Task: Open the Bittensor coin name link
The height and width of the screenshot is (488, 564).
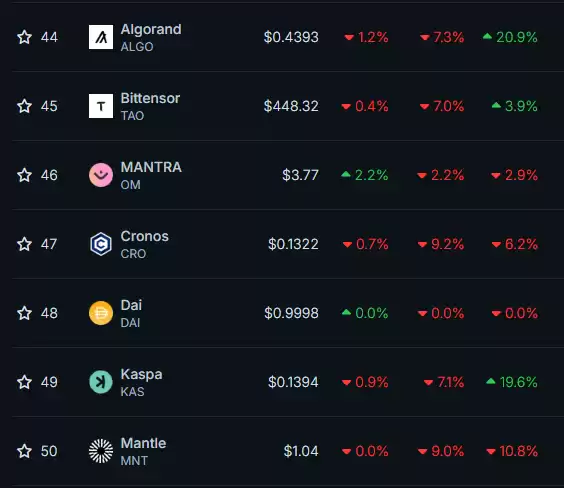Action: coord(150,99)
